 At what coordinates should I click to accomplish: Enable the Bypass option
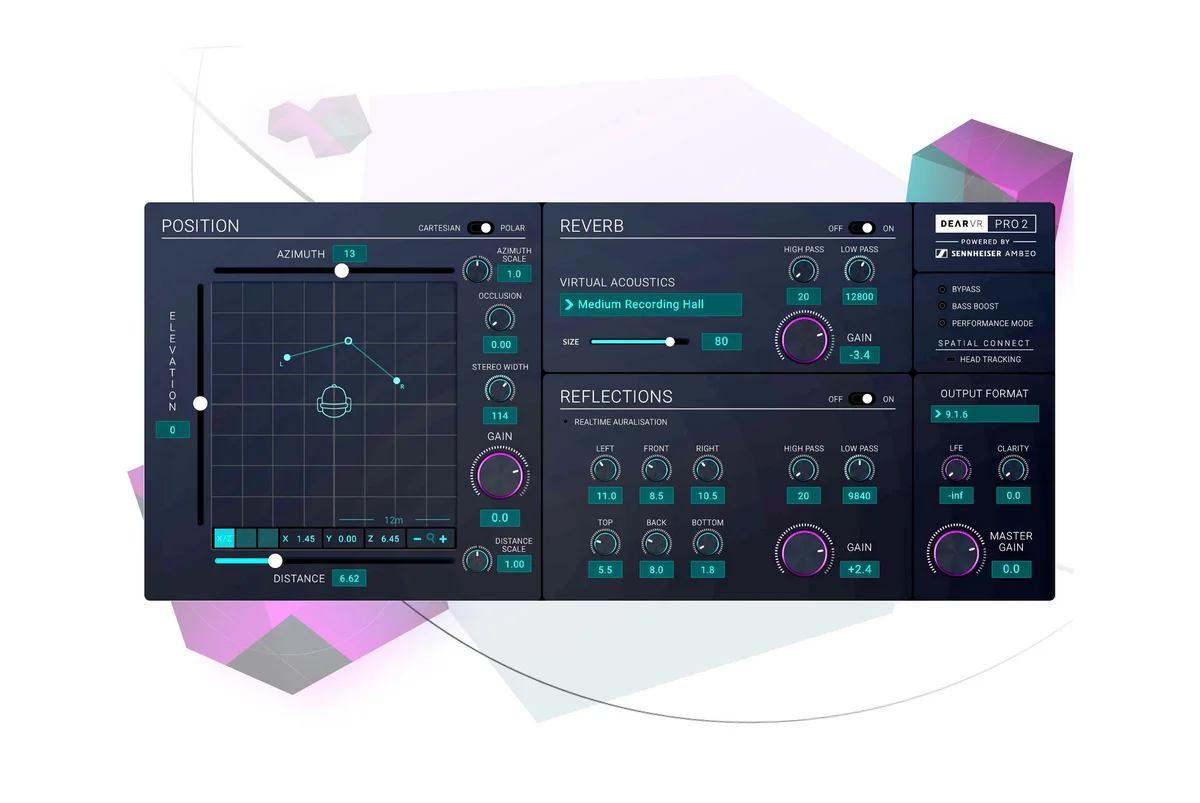click(x=941, y=289)
